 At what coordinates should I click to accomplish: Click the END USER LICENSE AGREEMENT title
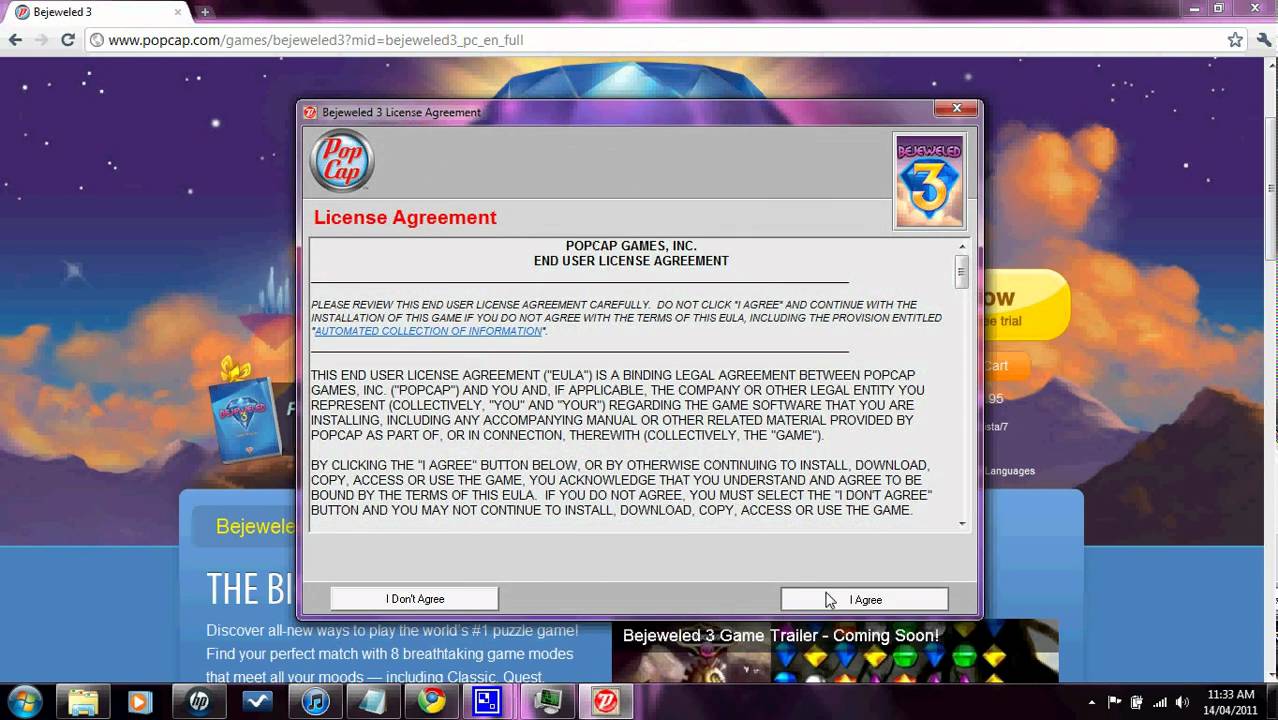pos(631,261)
